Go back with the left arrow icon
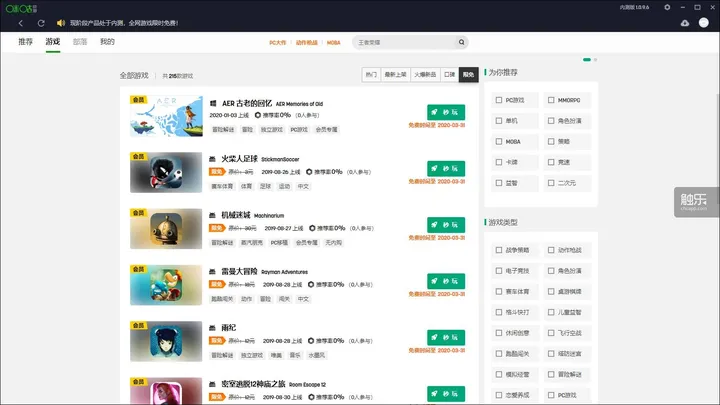 click(21, 23)
